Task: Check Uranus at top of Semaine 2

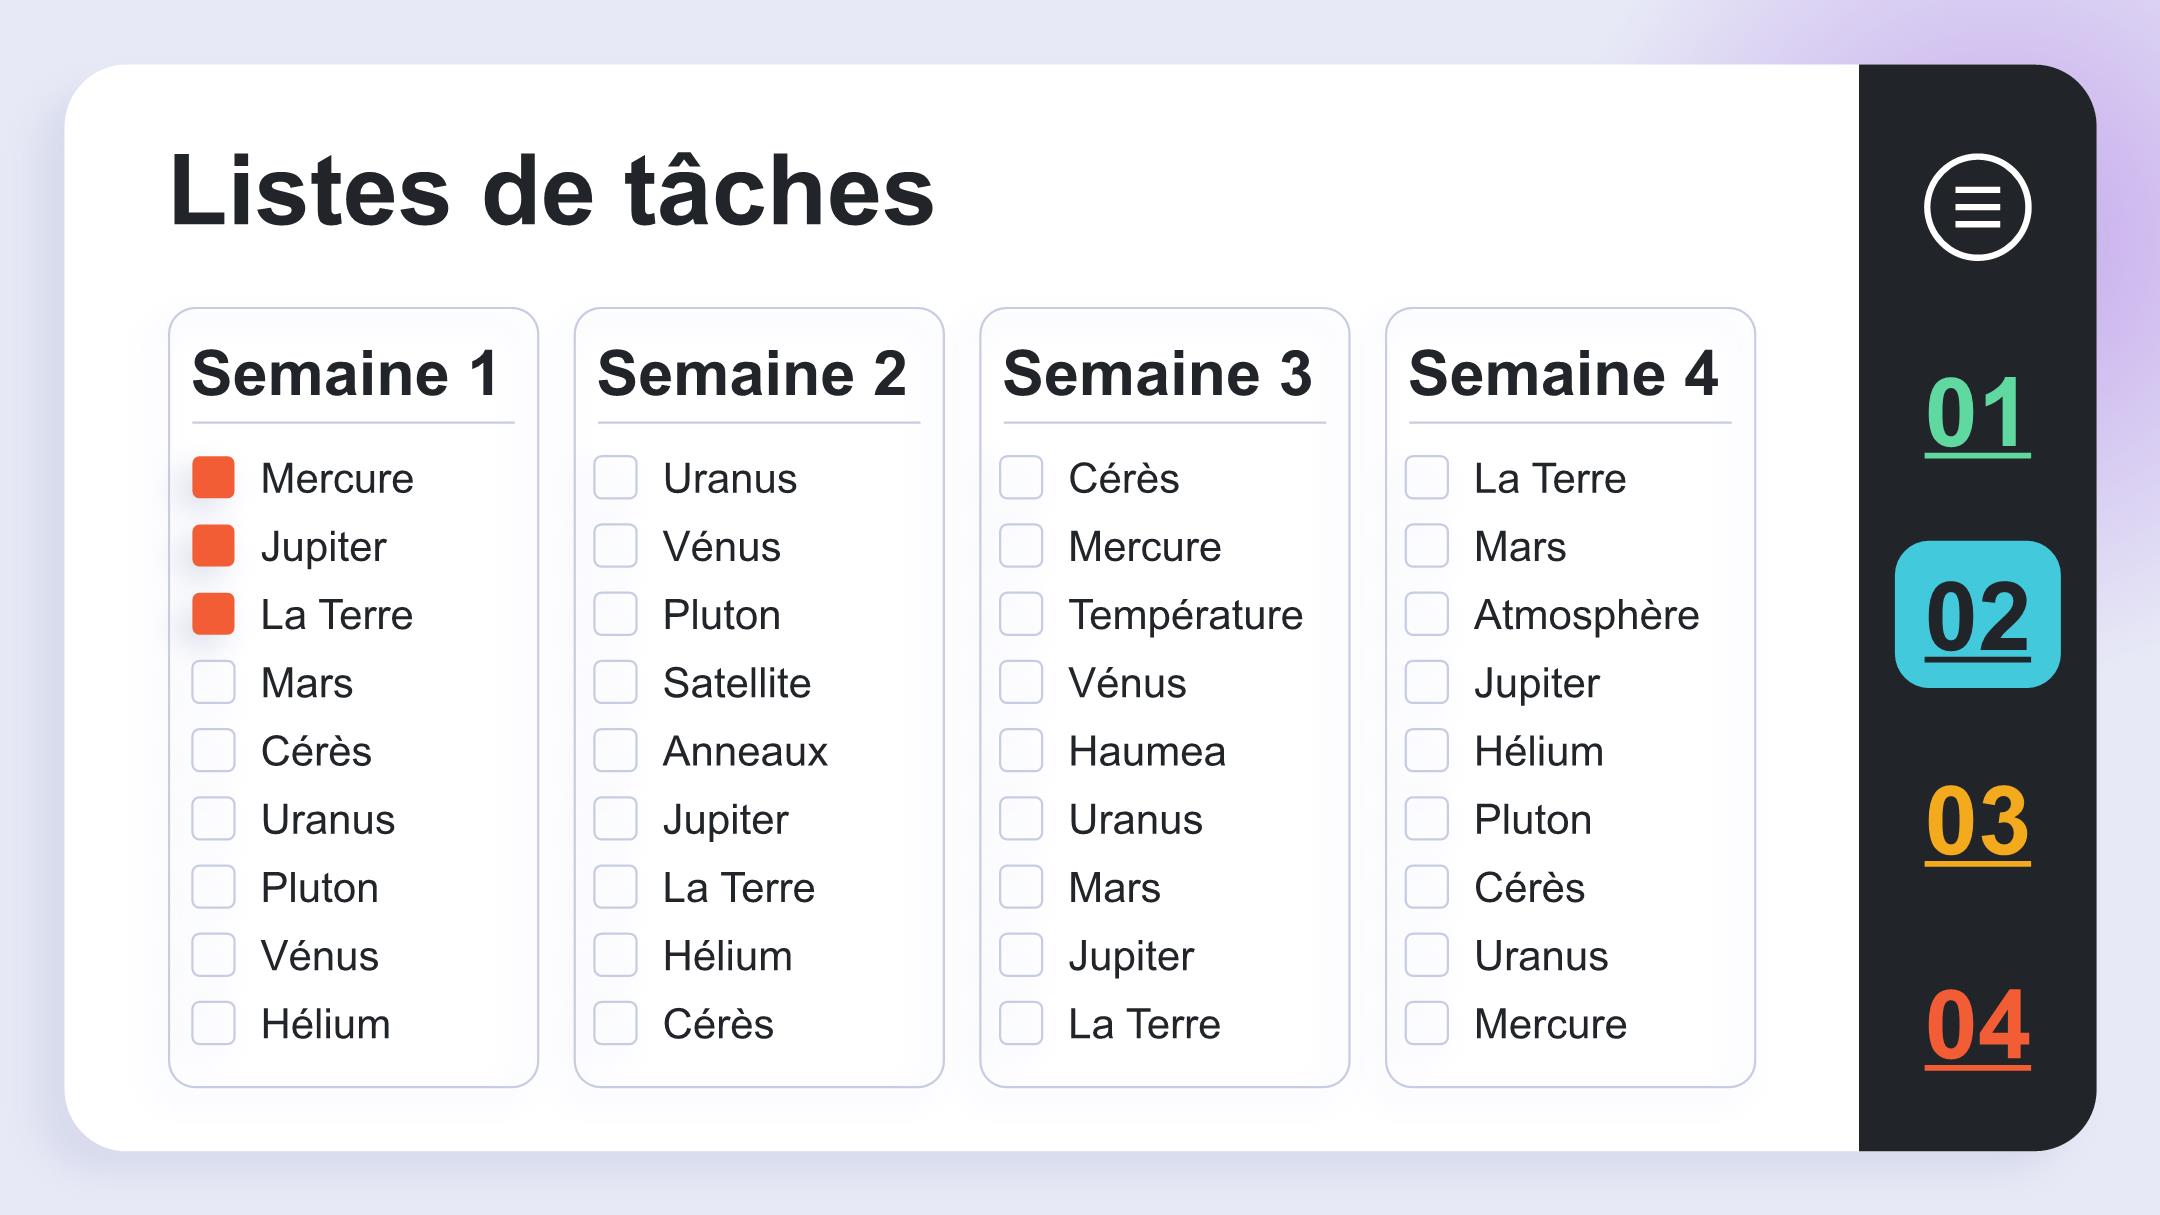Action: pos(615,477)
